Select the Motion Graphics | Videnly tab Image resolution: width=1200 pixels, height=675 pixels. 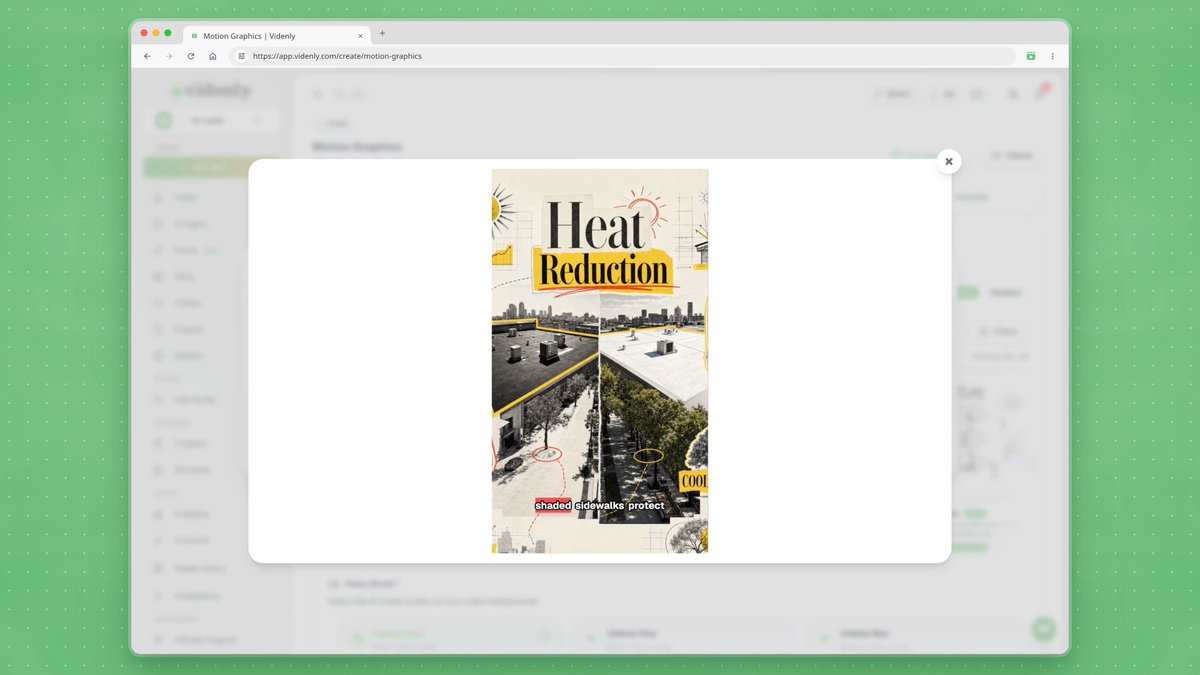click(276, 35)
